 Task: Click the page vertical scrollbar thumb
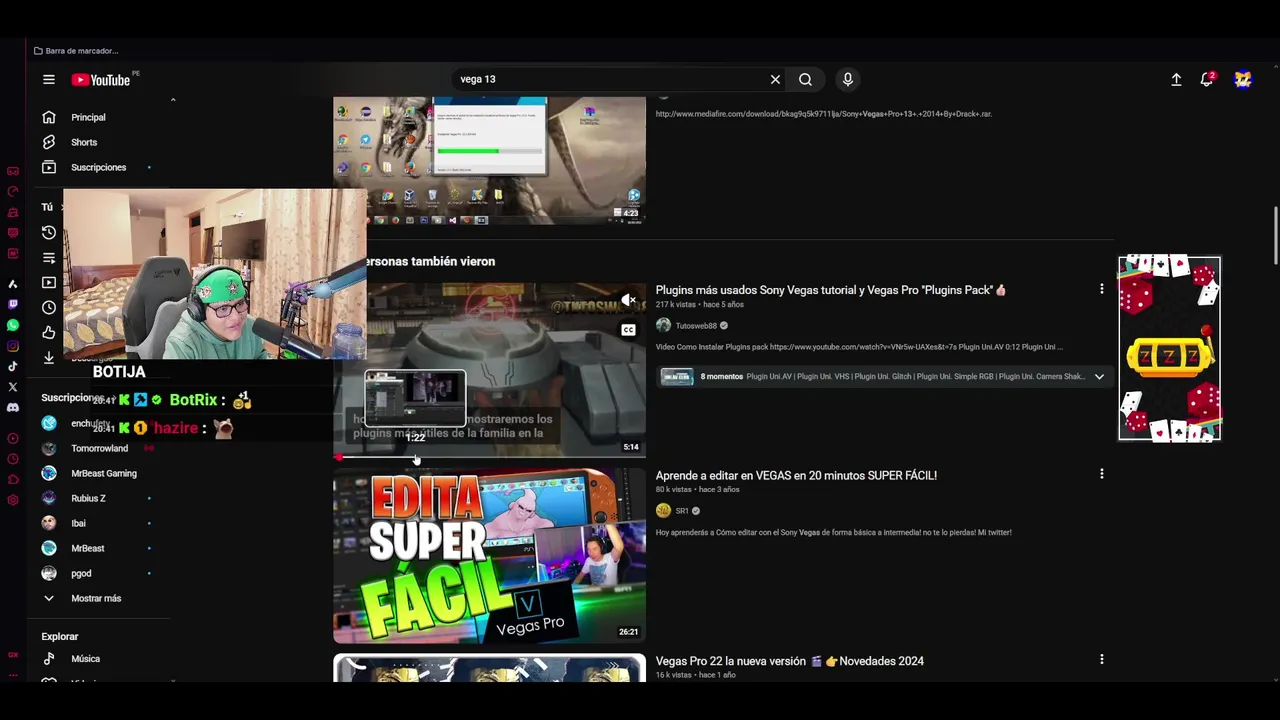pos(1275,236)
